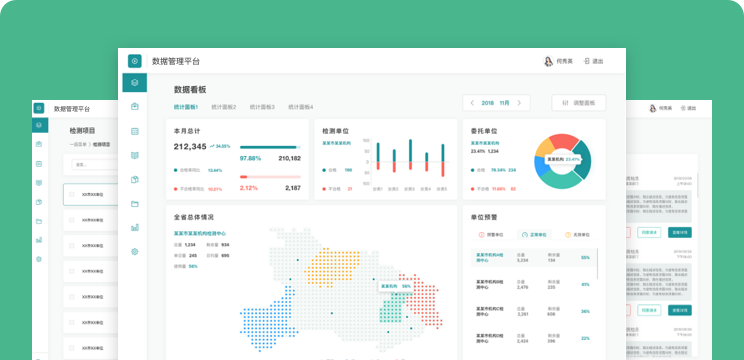The width and height of the screenshot is (744, 360).
Task: Tick the third XX市XX单位 row checkbox
Action: point(72,246)
